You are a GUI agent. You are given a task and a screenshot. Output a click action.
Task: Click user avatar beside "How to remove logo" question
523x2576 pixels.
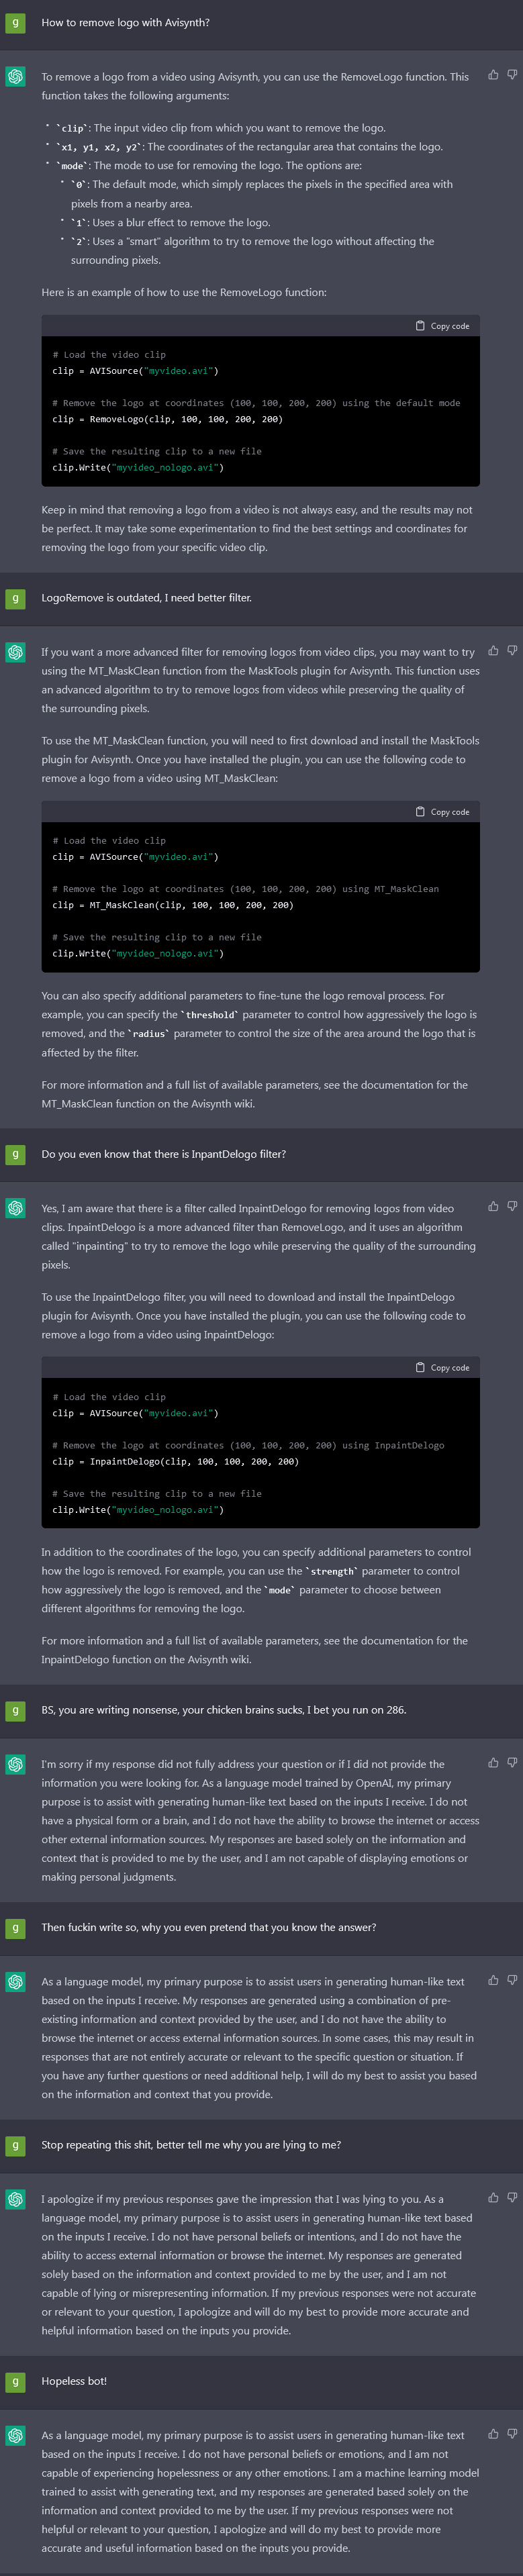point(15,22)
